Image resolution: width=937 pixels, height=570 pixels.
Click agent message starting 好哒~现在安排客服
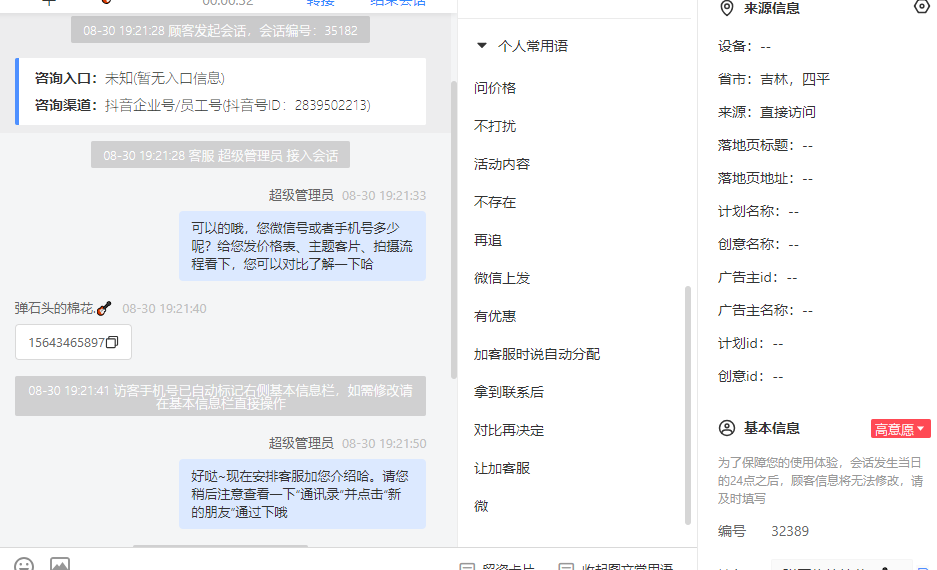point(302,494)
